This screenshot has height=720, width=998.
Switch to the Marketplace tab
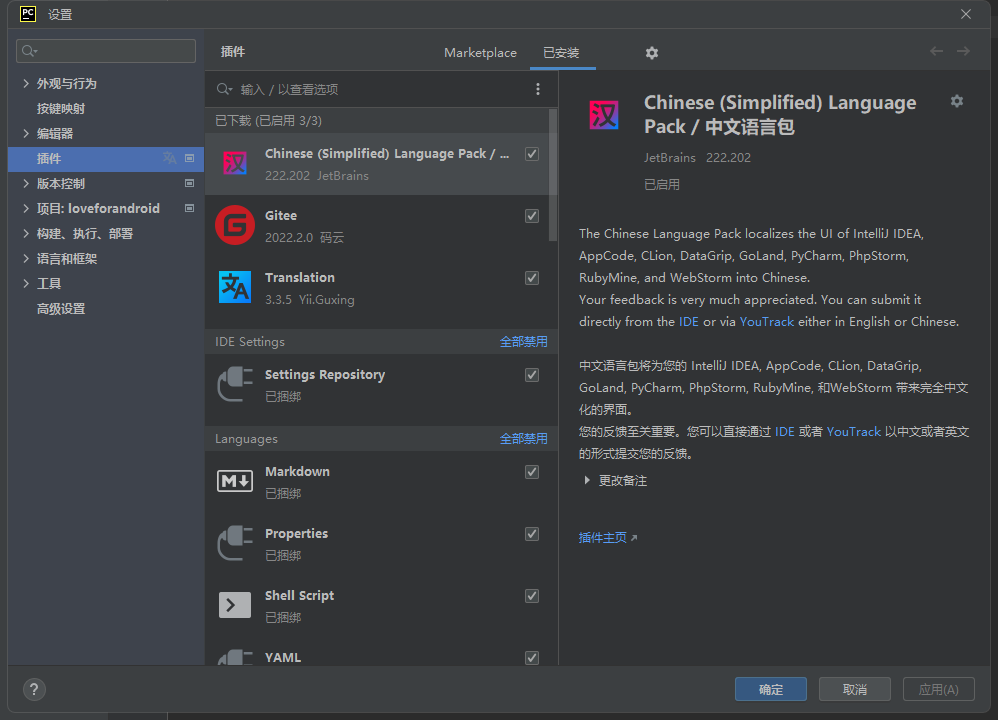pos(481,53)
